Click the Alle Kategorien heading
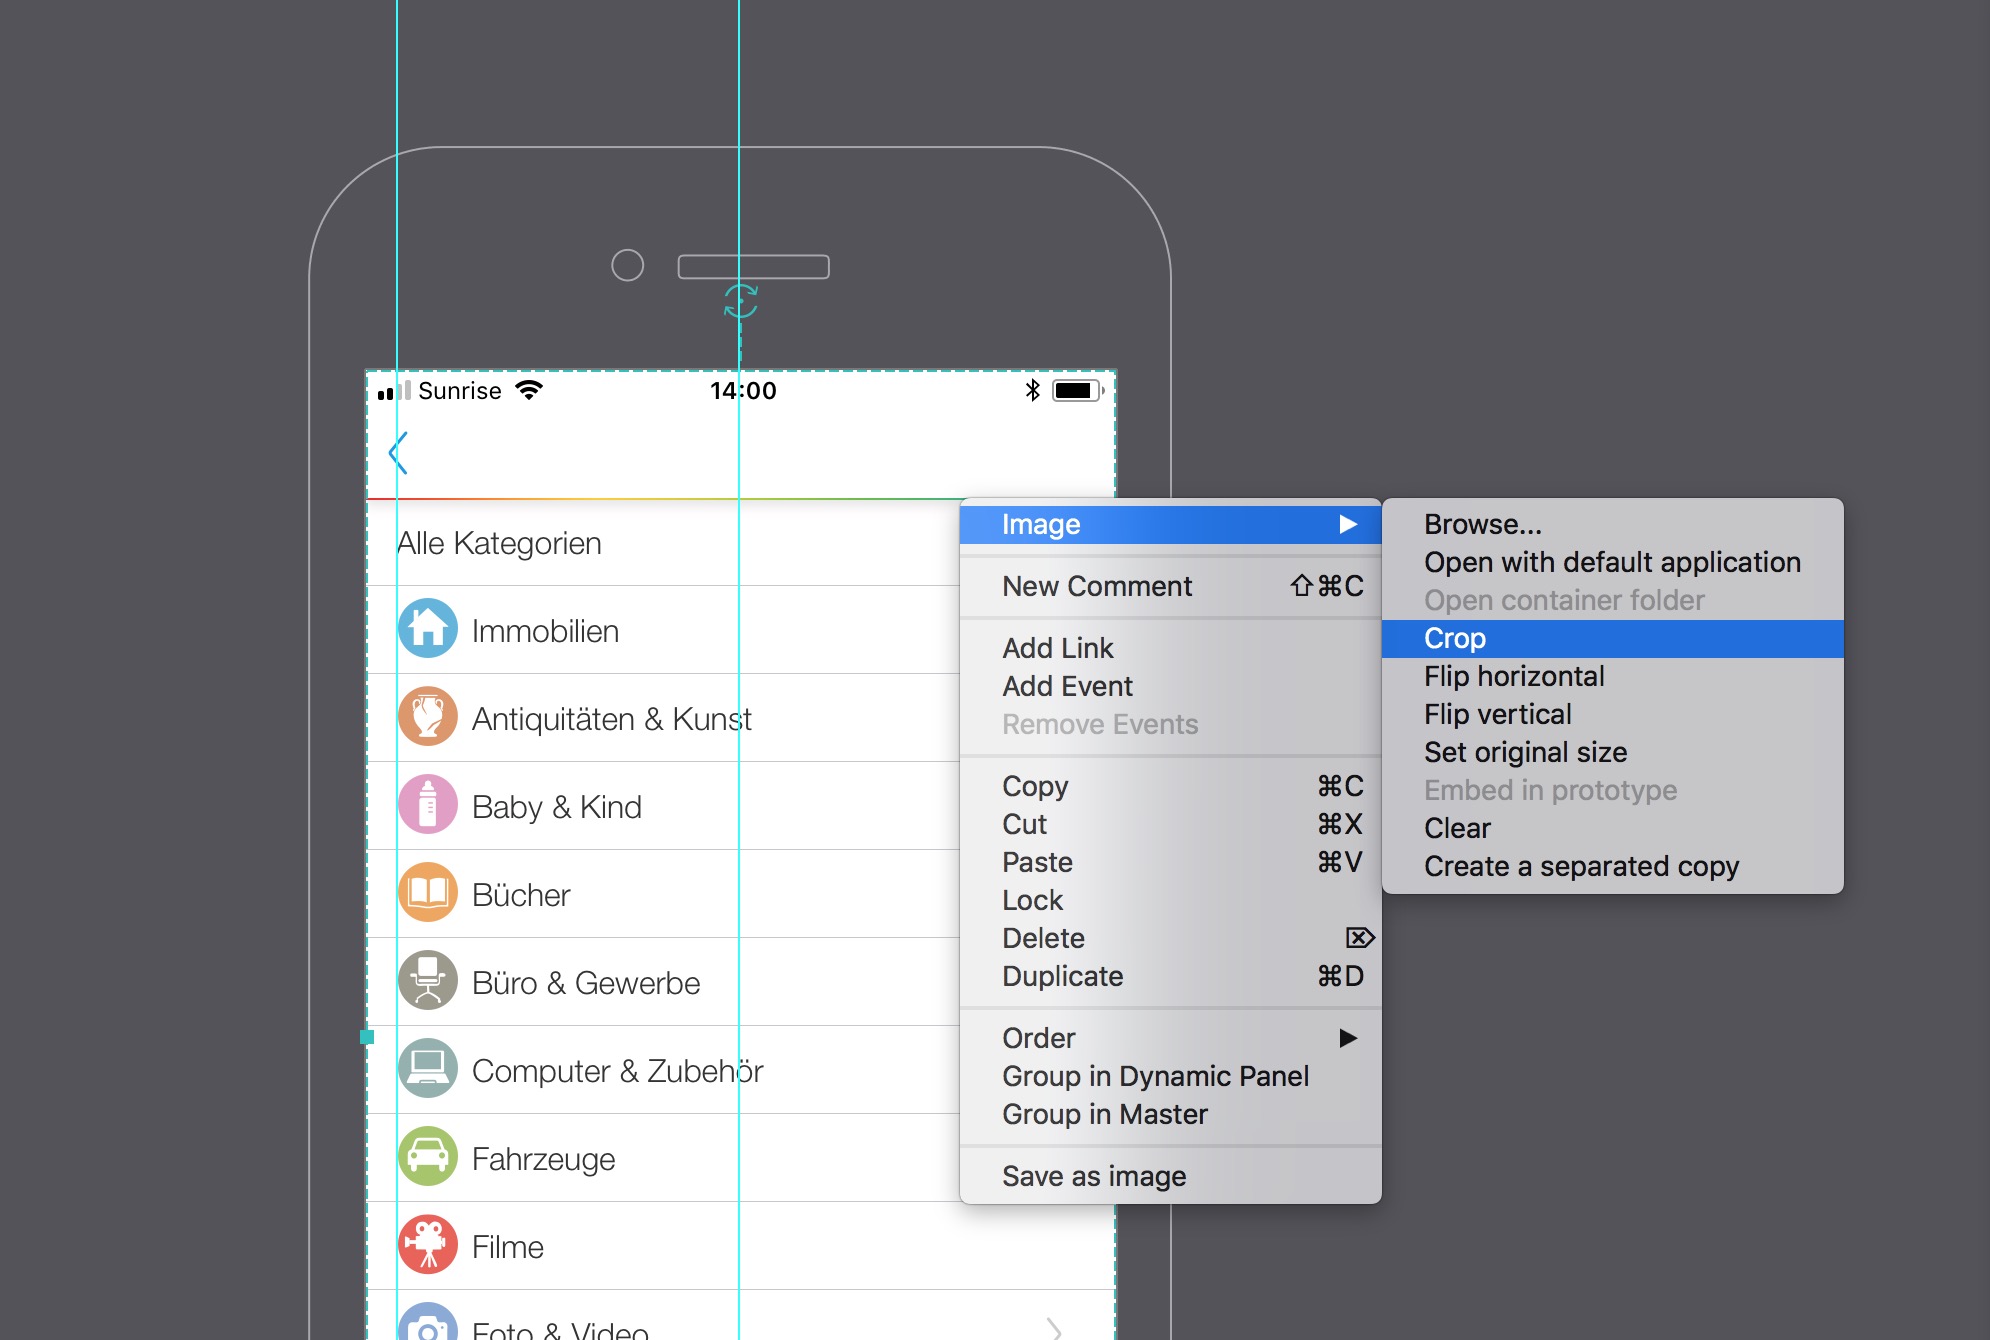 (x=499, y=543)
